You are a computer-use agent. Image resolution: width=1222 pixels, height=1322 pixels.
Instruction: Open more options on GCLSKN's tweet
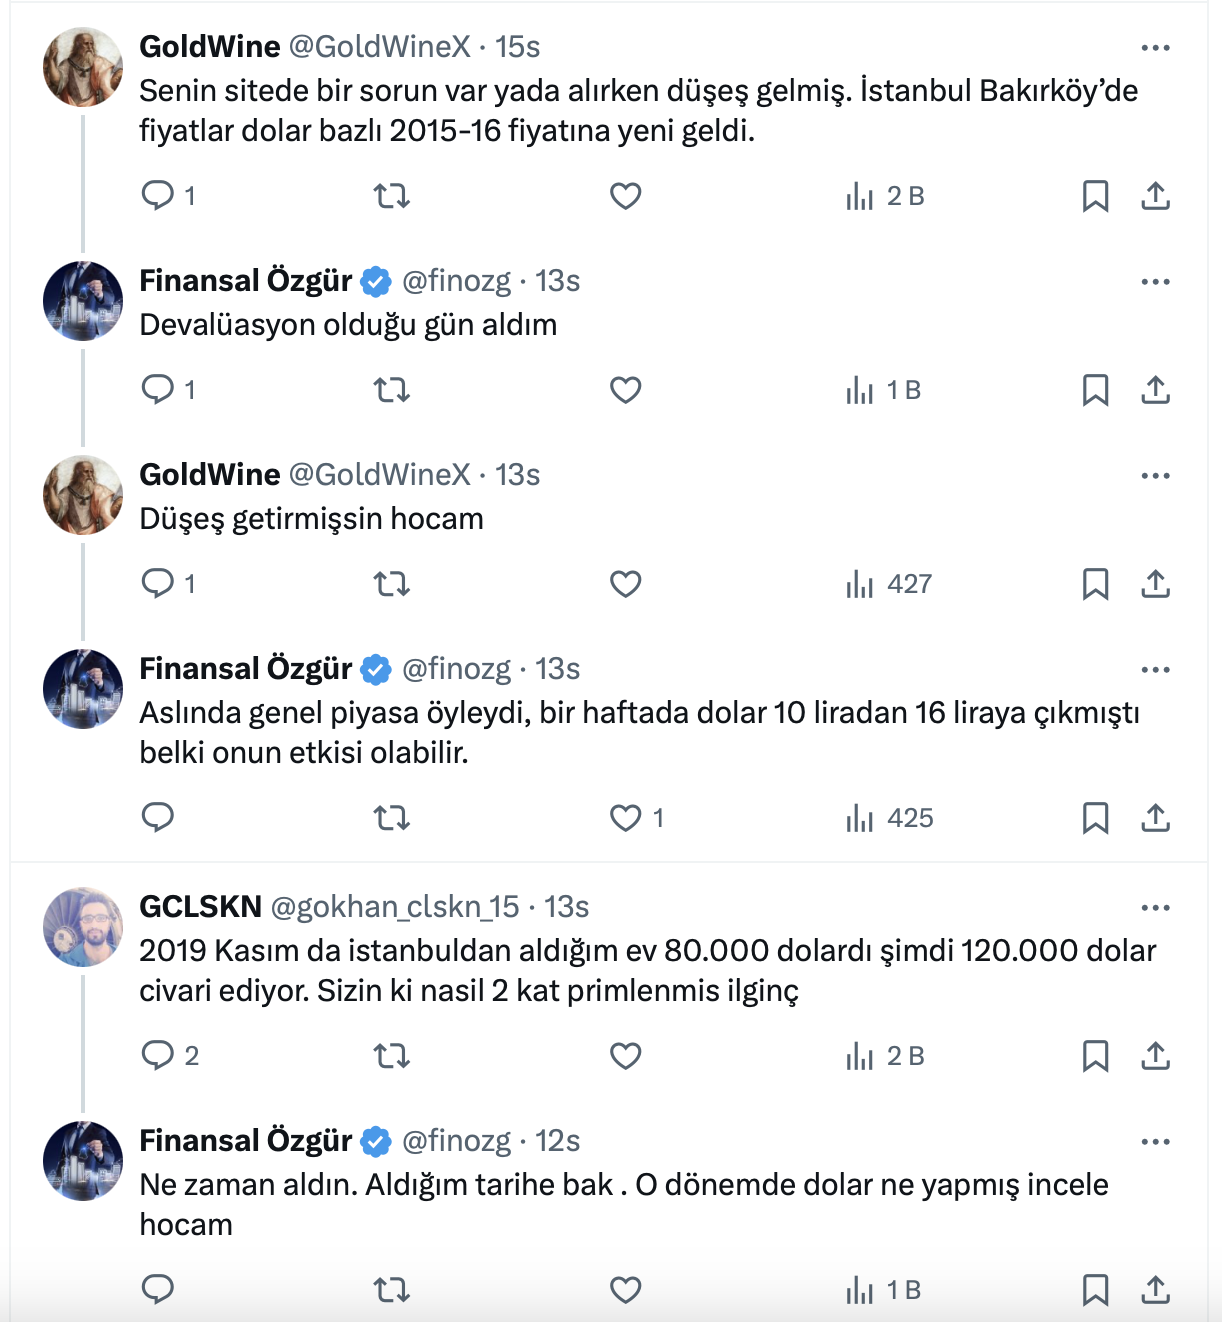tap(1155, 907)
